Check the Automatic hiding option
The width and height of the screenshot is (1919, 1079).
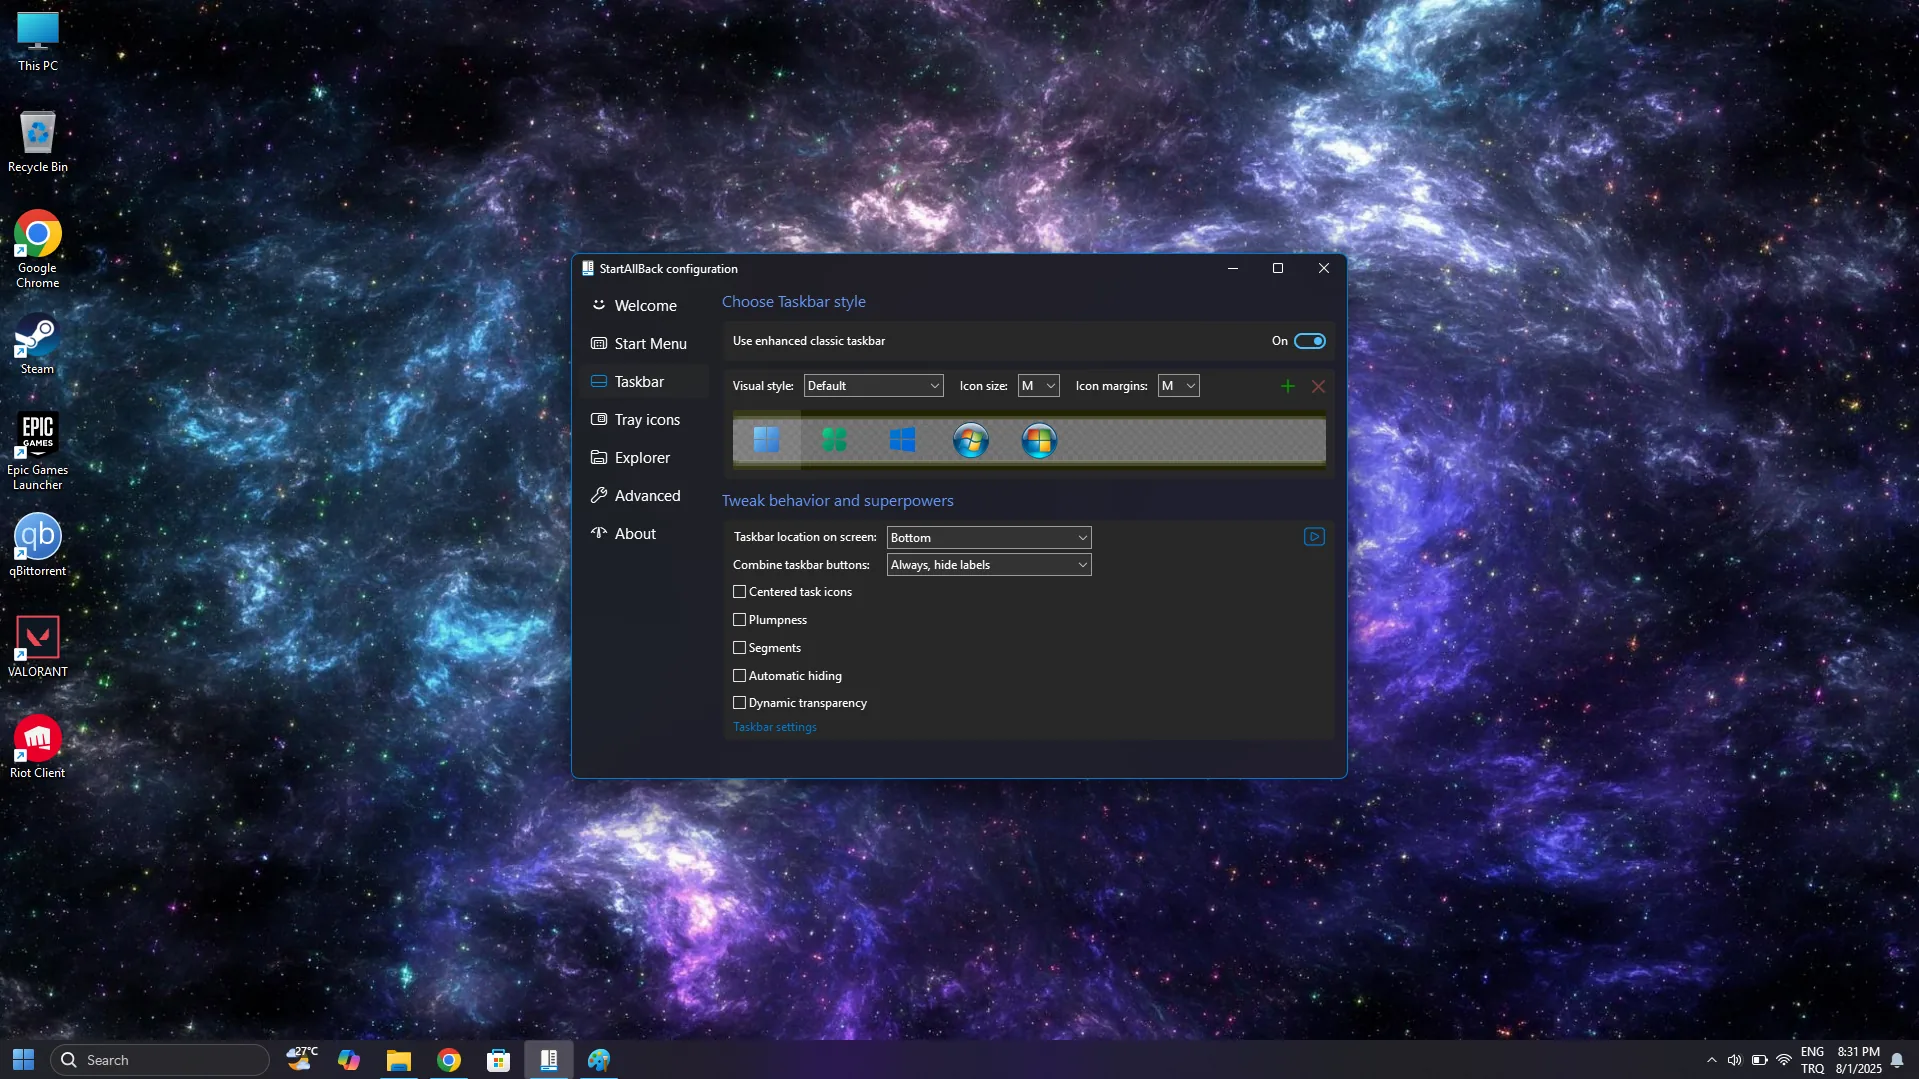coord(740,676)
